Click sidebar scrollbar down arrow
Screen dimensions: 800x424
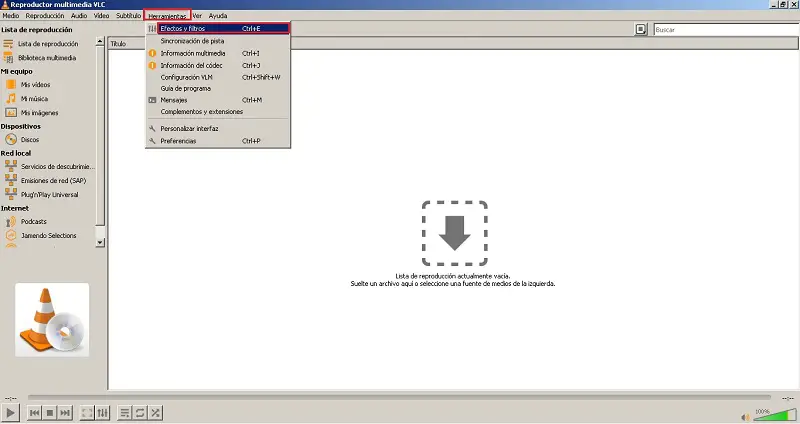click(100, 242)
